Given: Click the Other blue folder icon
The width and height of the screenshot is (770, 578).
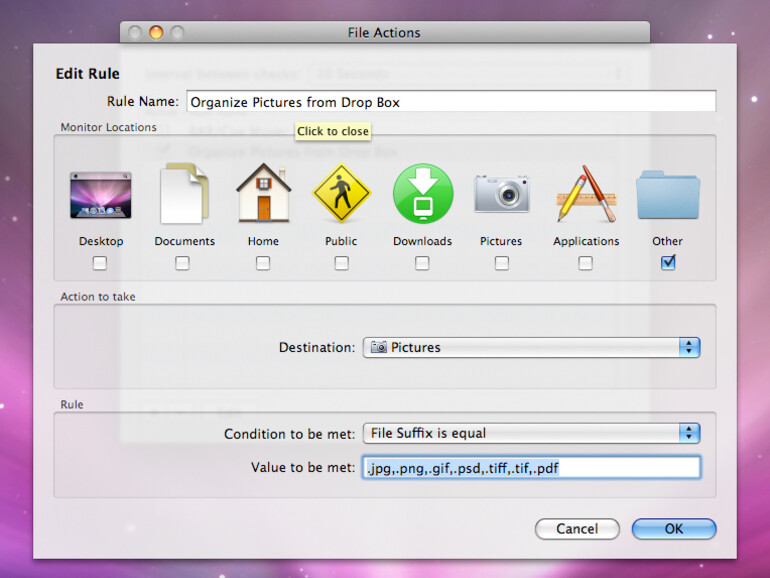Looking at the screenshot, I should 668,194.
